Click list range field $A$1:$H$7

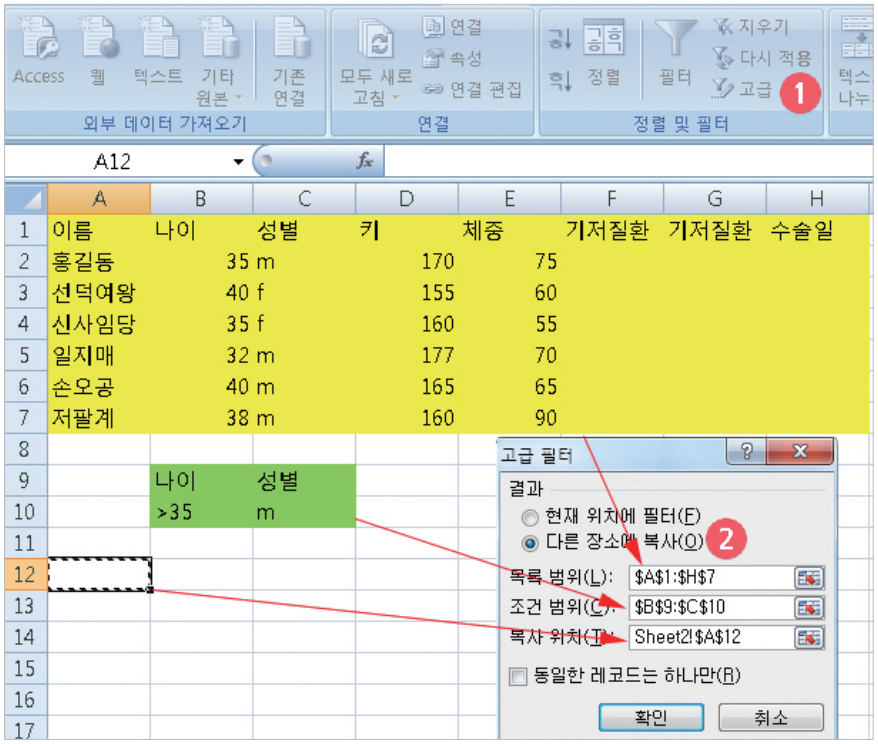[711, 577]
